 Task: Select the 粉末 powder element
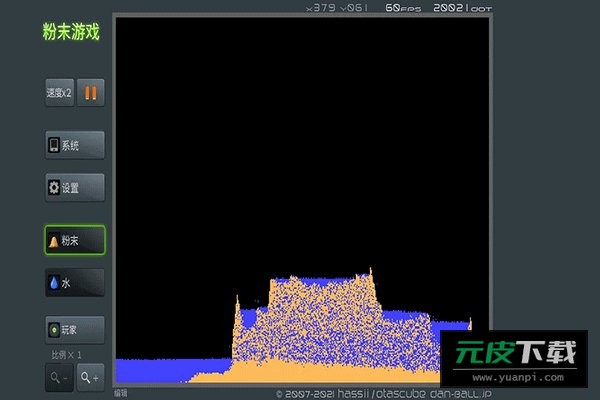(75, 240)
